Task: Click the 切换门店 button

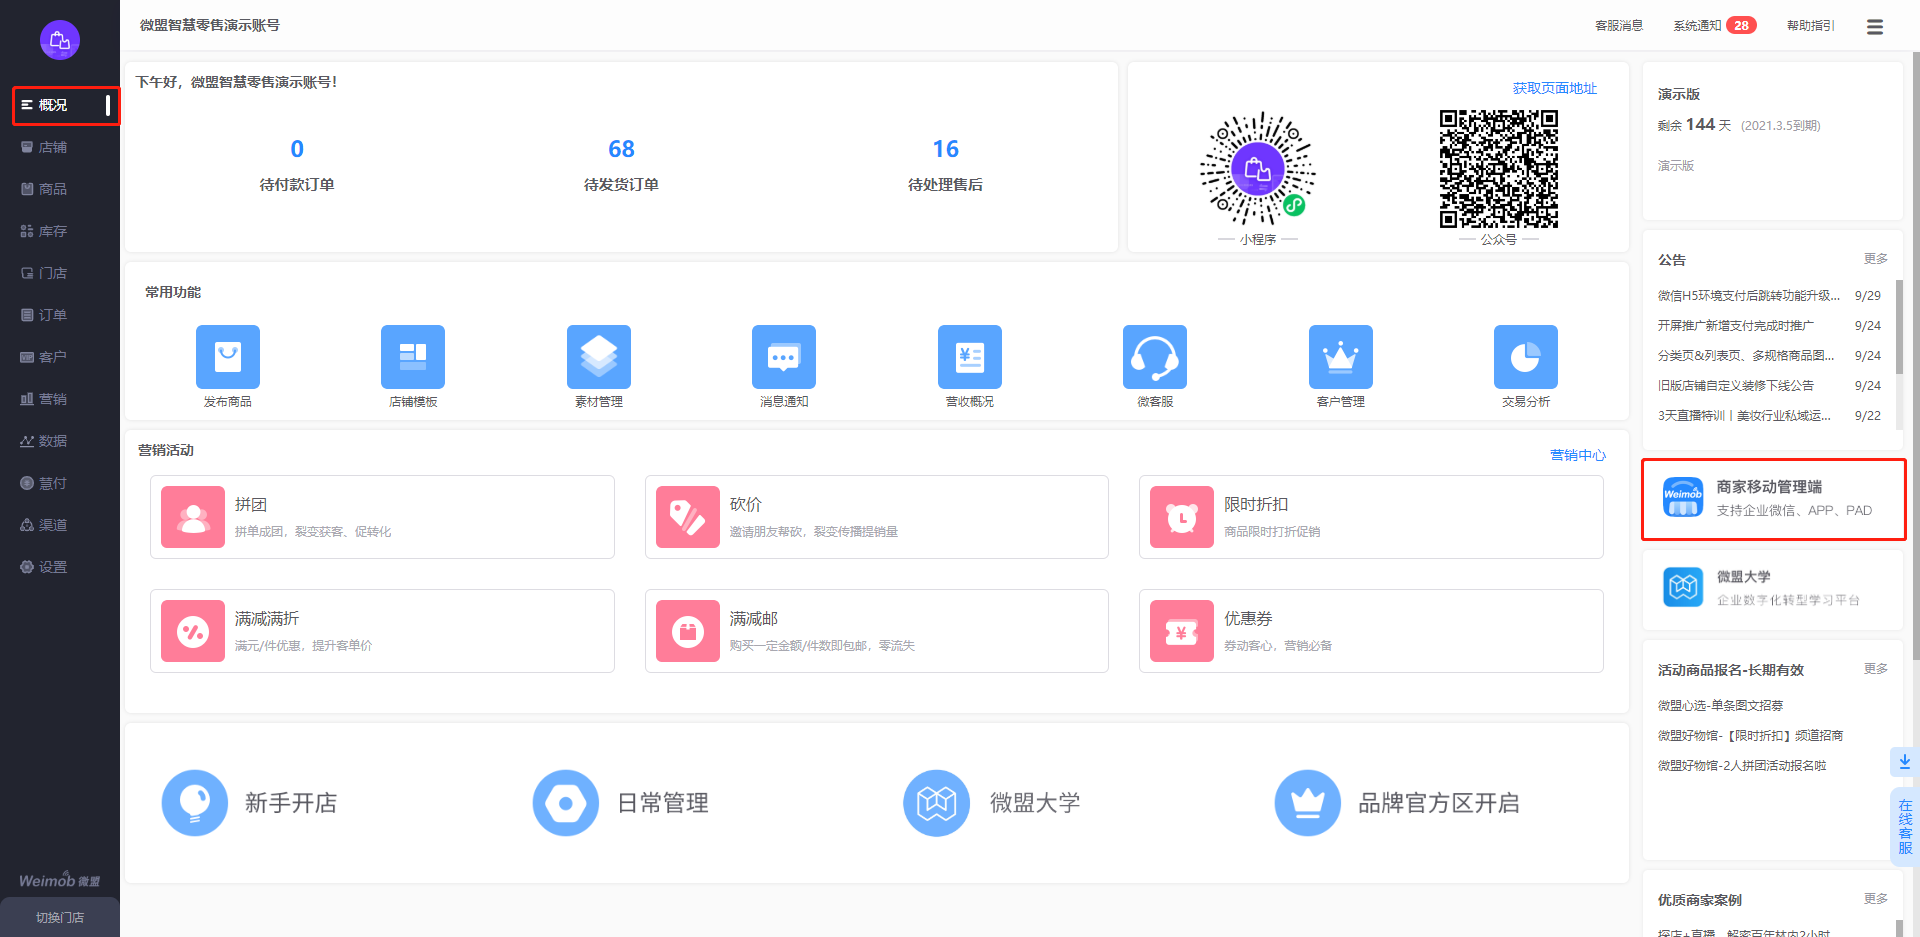Action: tap(60, 917)
